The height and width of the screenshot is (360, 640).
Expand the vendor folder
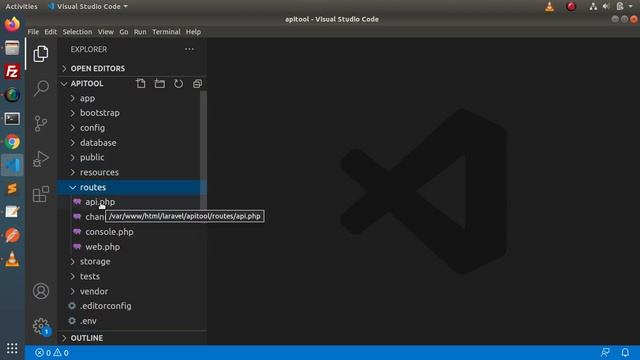(x=132, y=291)
